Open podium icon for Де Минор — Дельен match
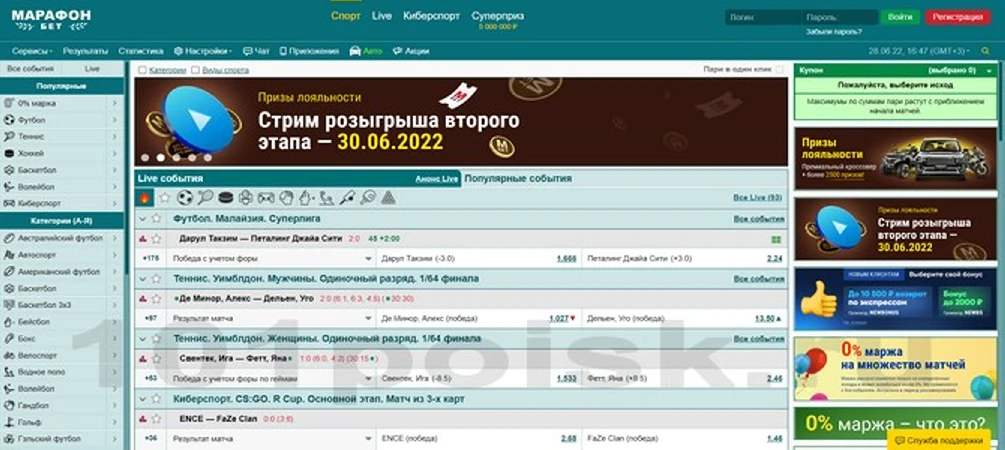 tap(143, 299)
